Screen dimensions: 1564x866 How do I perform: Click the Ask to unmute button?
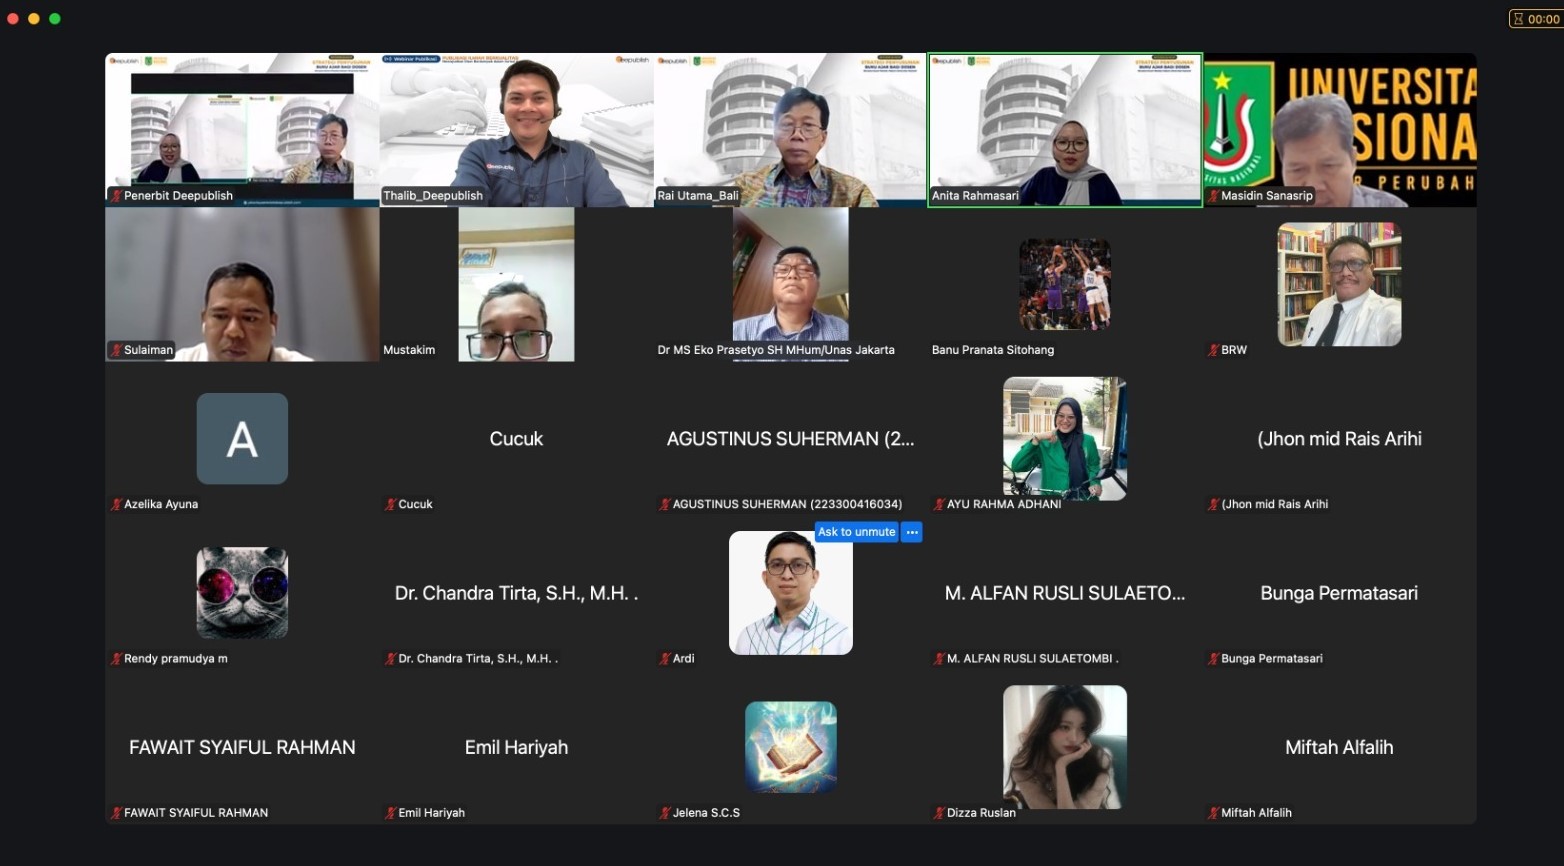pyautogui.click(x=856, y=532)
